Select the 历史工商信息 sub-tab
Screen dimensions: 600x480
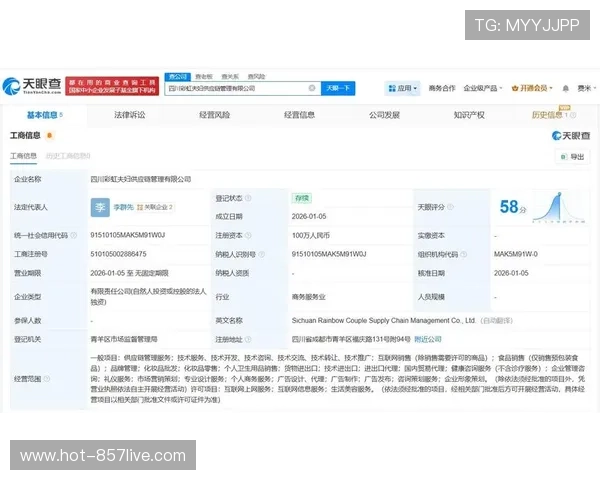tap(68, 156)
